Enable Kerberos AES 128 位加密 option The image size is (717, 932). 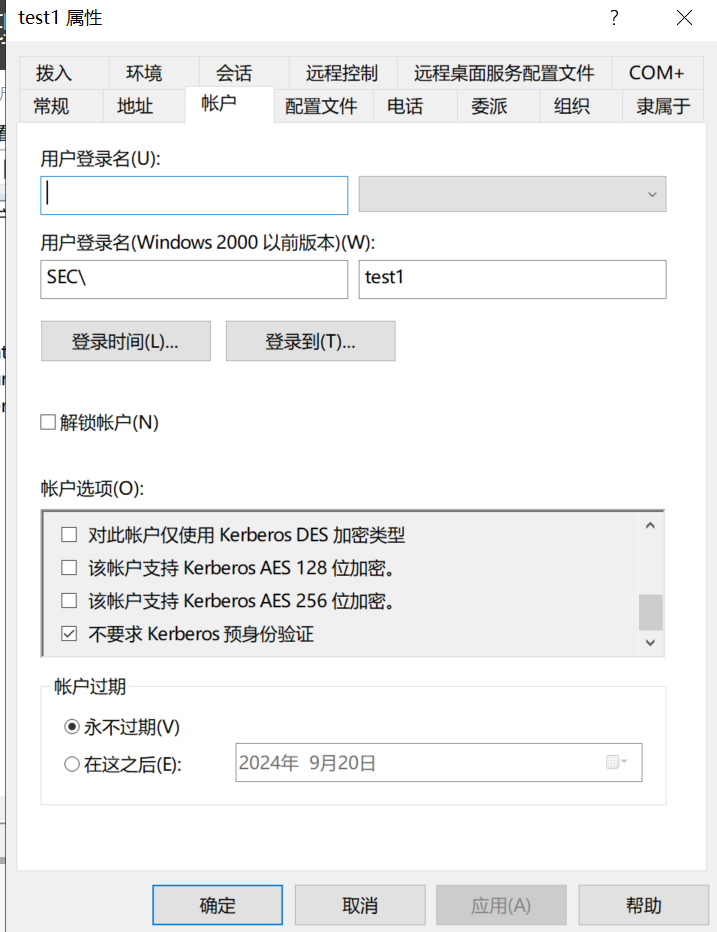click(69, 568)
